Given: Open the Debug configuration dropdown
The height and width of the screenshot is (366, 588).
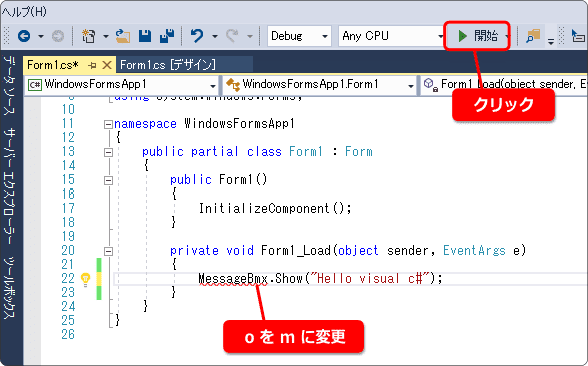Looking at the screenshot, I should pyautogui.click(x=299, y=36).
